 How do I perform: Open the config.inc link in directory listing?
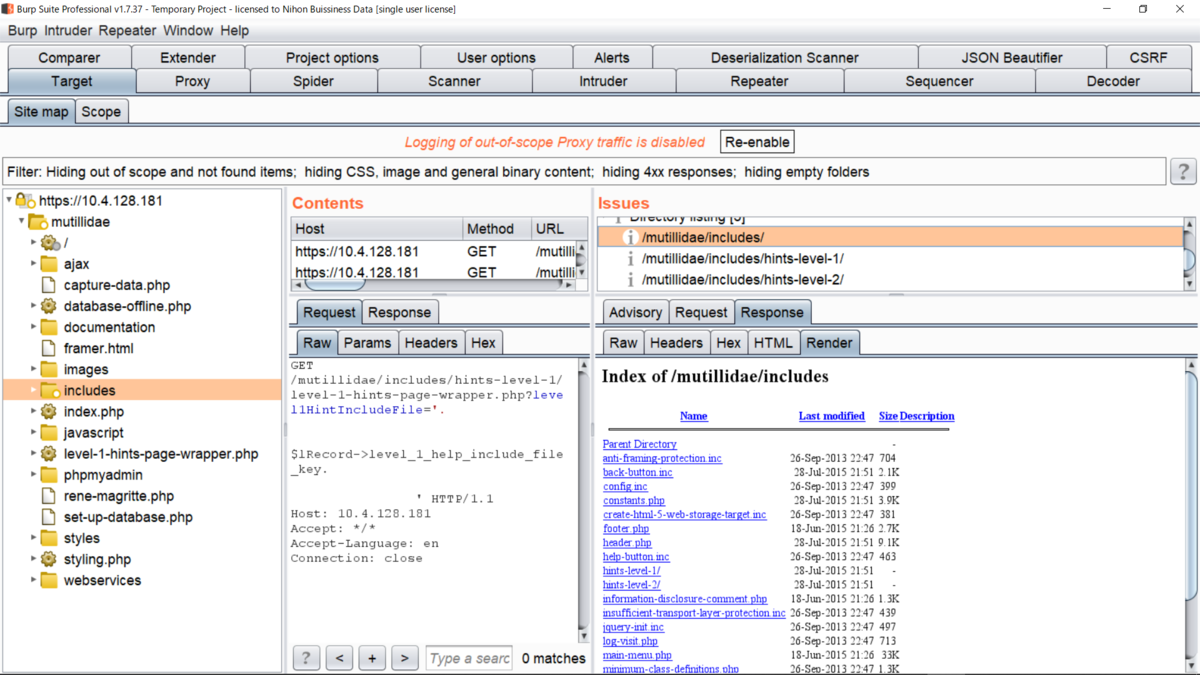pos(625,486)
